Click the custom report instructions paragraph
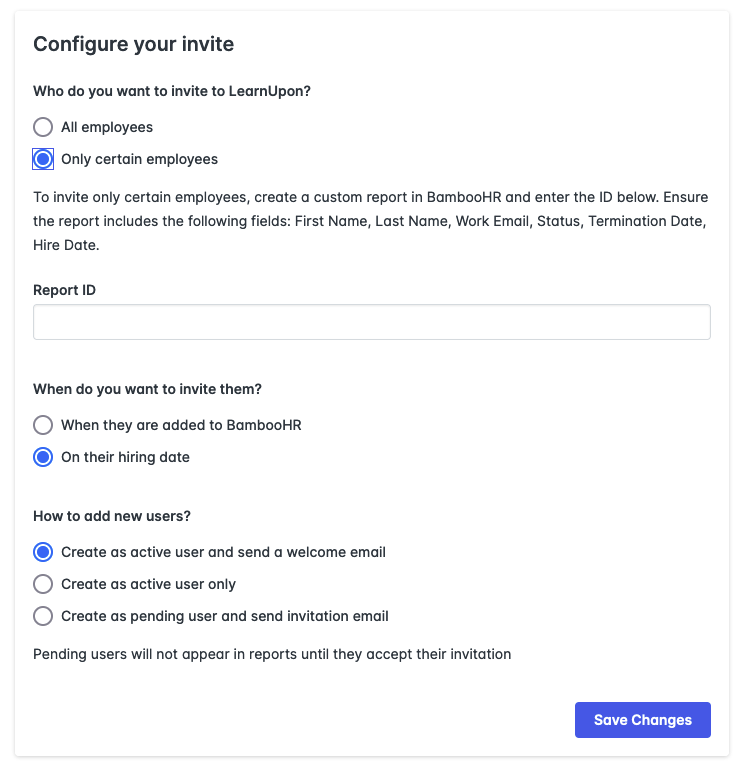The width and height of the screenshot is (743, 769). (x=370, y=220)
